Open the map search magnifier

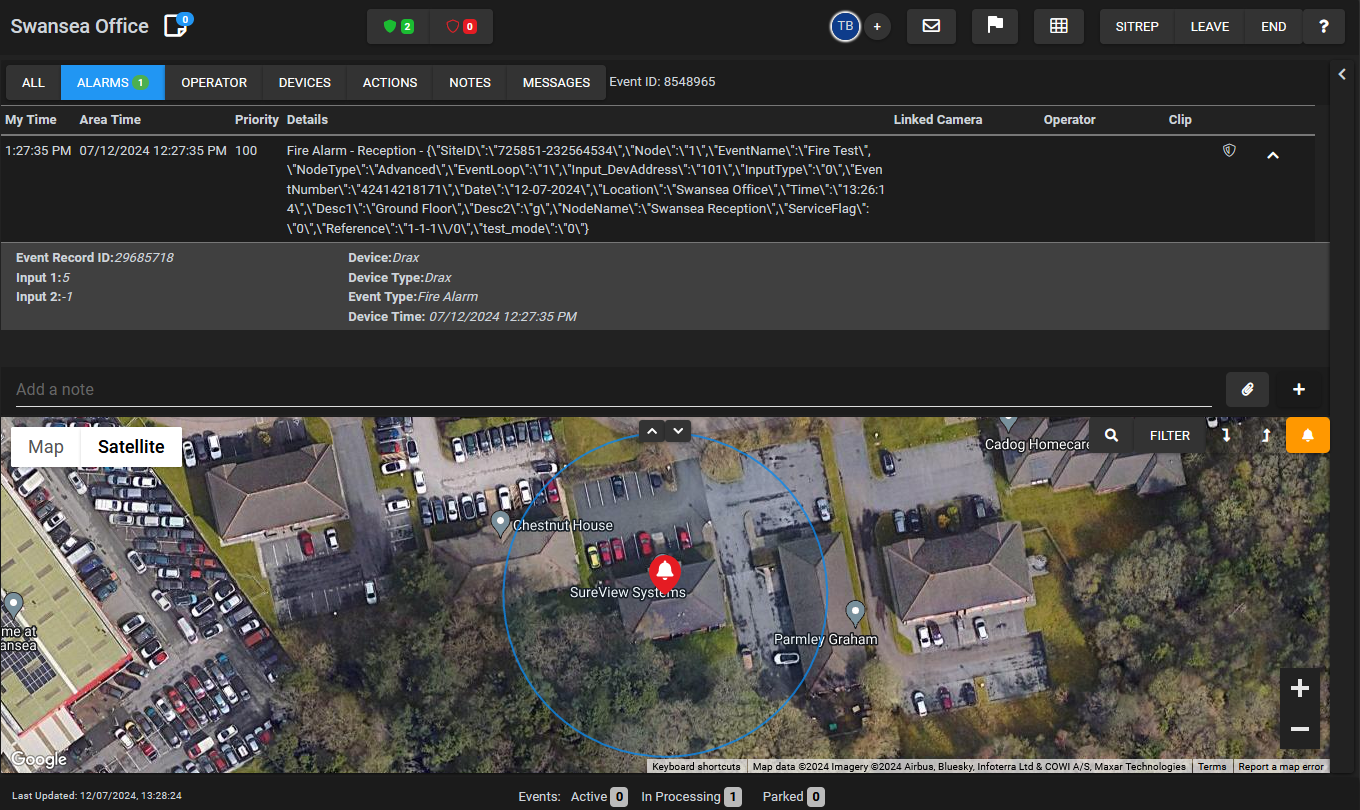coord(1111,435)
